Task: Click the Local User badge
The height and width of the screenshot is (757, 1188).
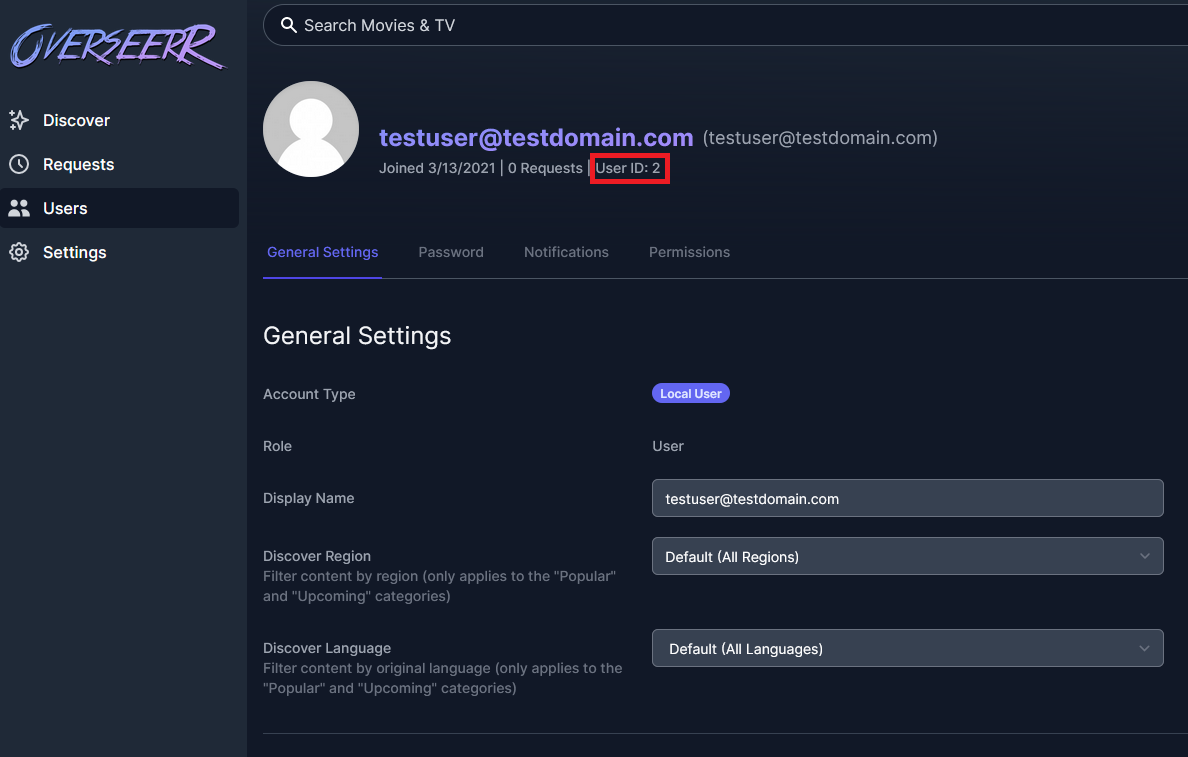Action: (690, 393)
